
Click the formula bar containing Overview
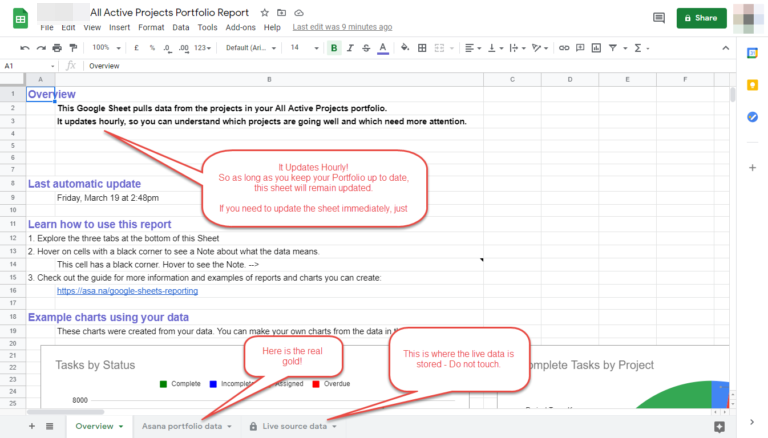[407, 66]
